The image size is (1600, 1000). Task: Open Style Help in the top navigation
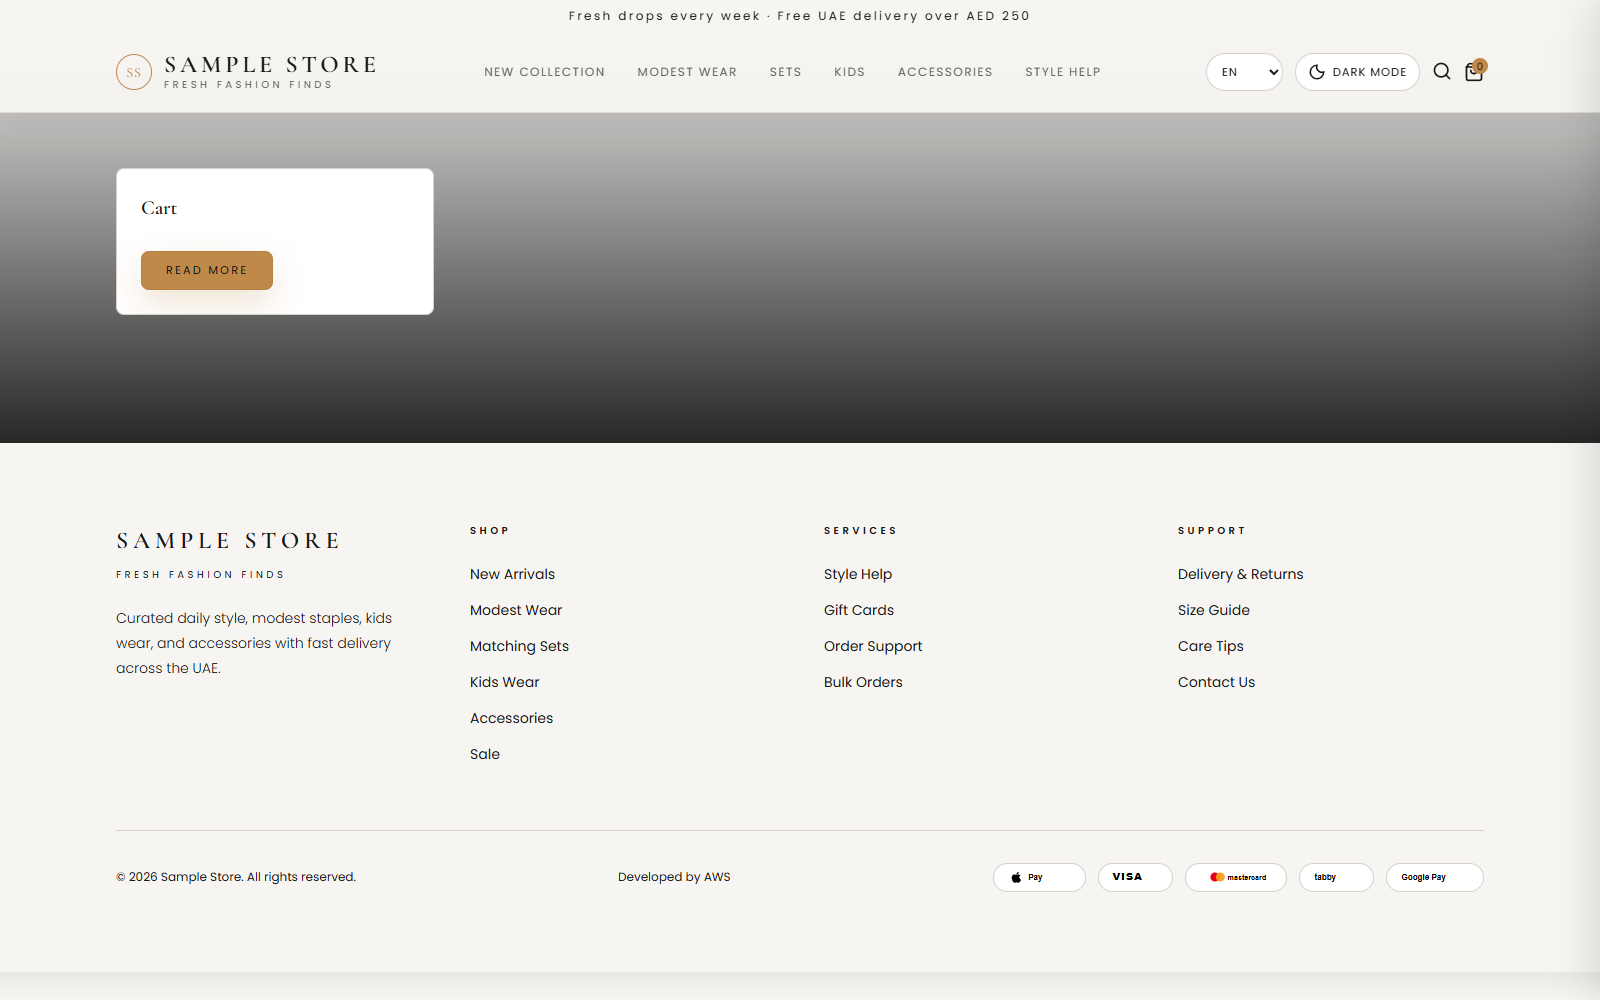(x=1062, y=72)
